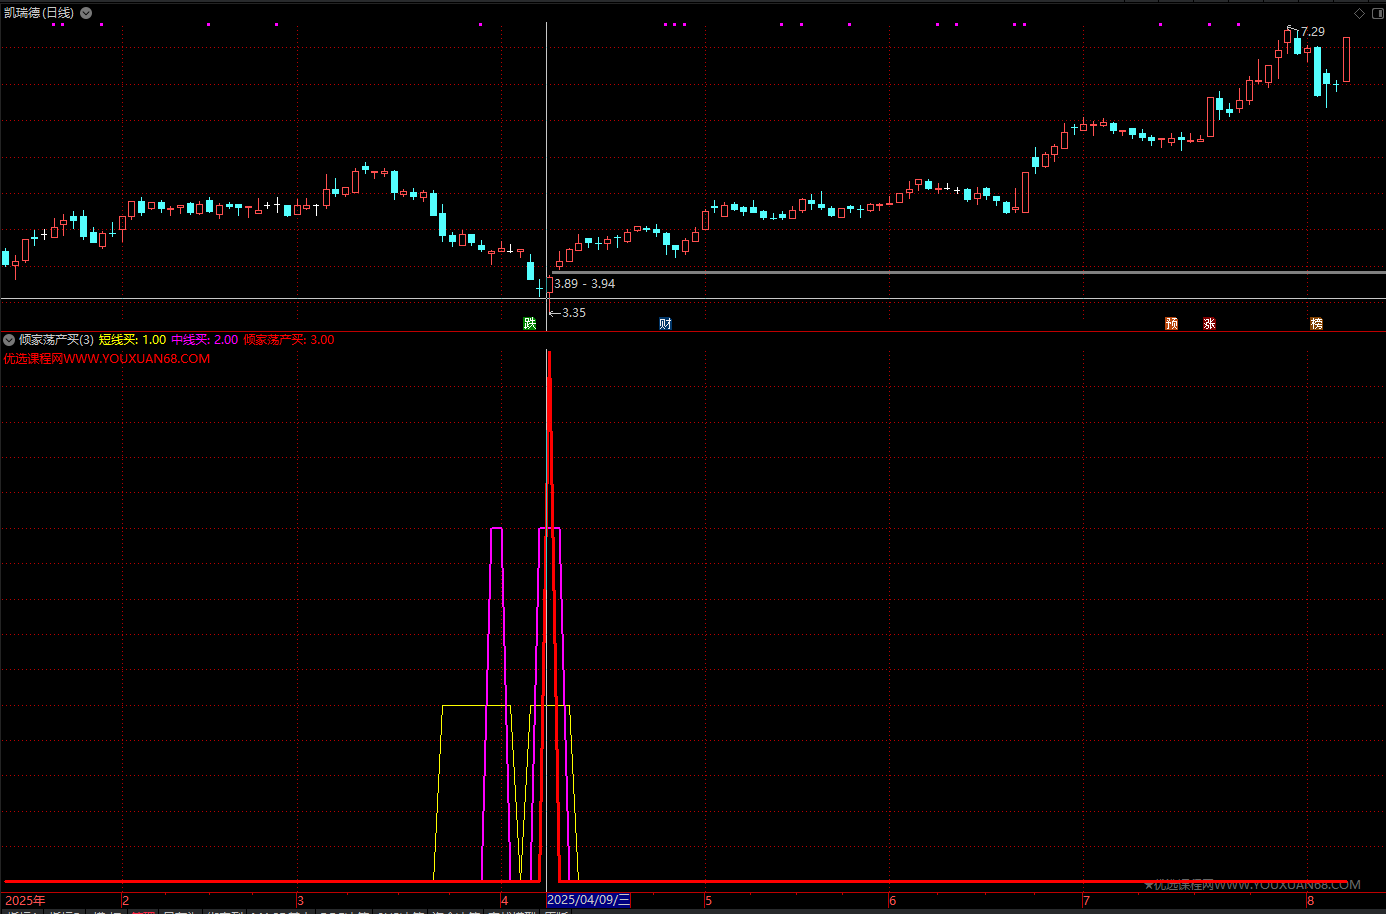Click the blue 财 financial report marker
The height and width of the screenshot is (914, 1386).
pos(665,323)
